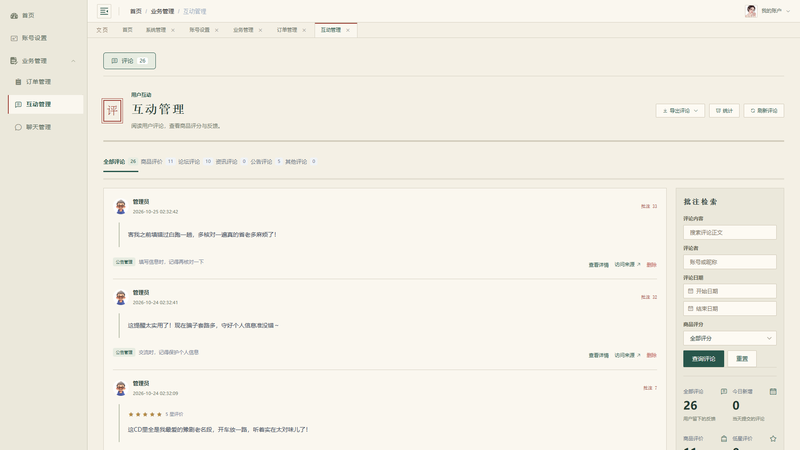Click the red 评 seal icon
The image size is (800, 450).
click(x=112, y=111)
